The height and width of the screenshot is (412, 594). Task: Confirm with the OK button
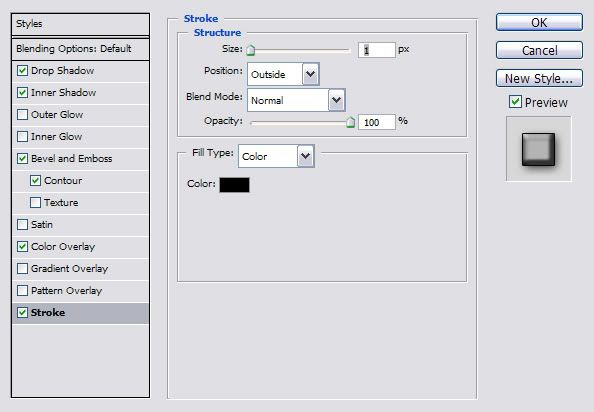(x=539, y=22)
